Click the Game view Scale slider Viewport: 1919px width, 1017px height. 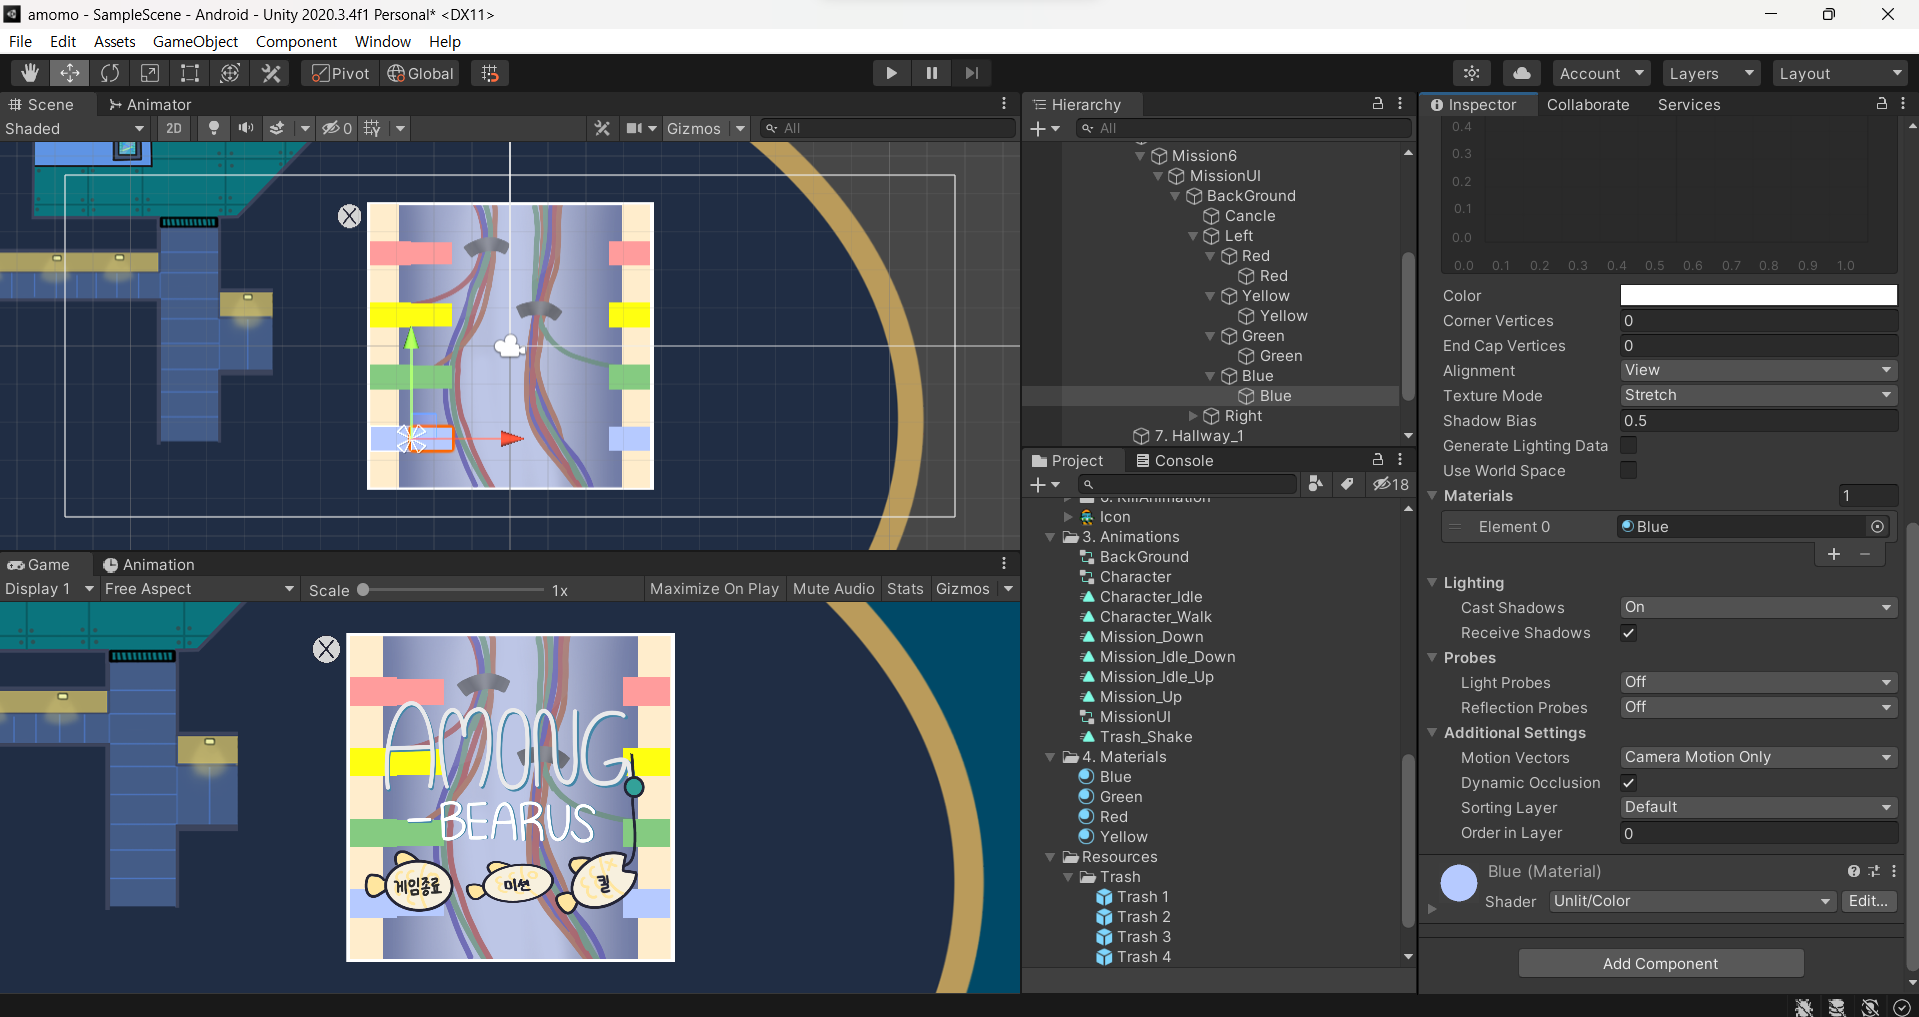click(x=453, y=590)
